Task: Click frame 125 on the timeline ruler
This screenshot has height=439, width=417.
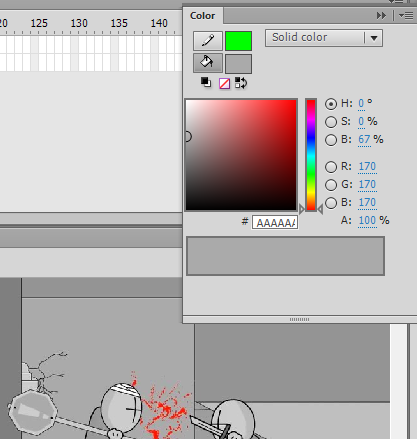Action: click(x=39, y=23)
